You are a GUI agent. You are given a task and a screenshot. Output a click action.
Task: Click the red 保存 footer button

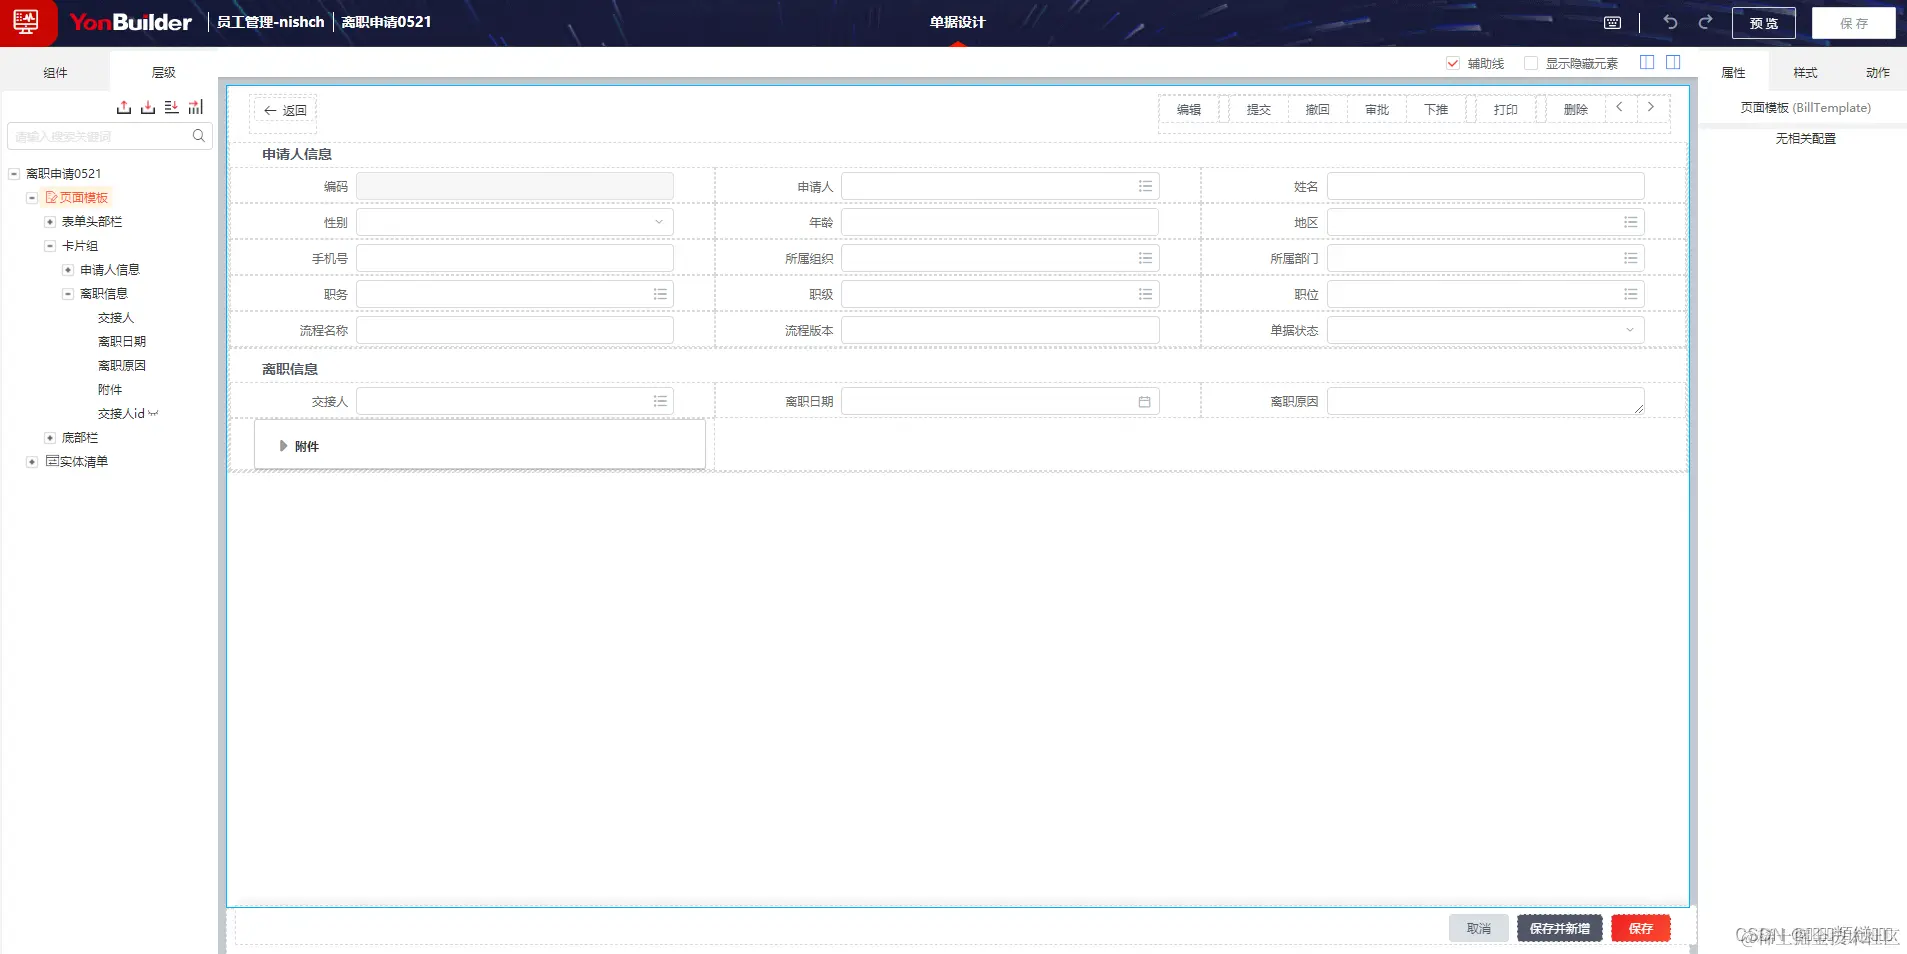point(1641,928)
